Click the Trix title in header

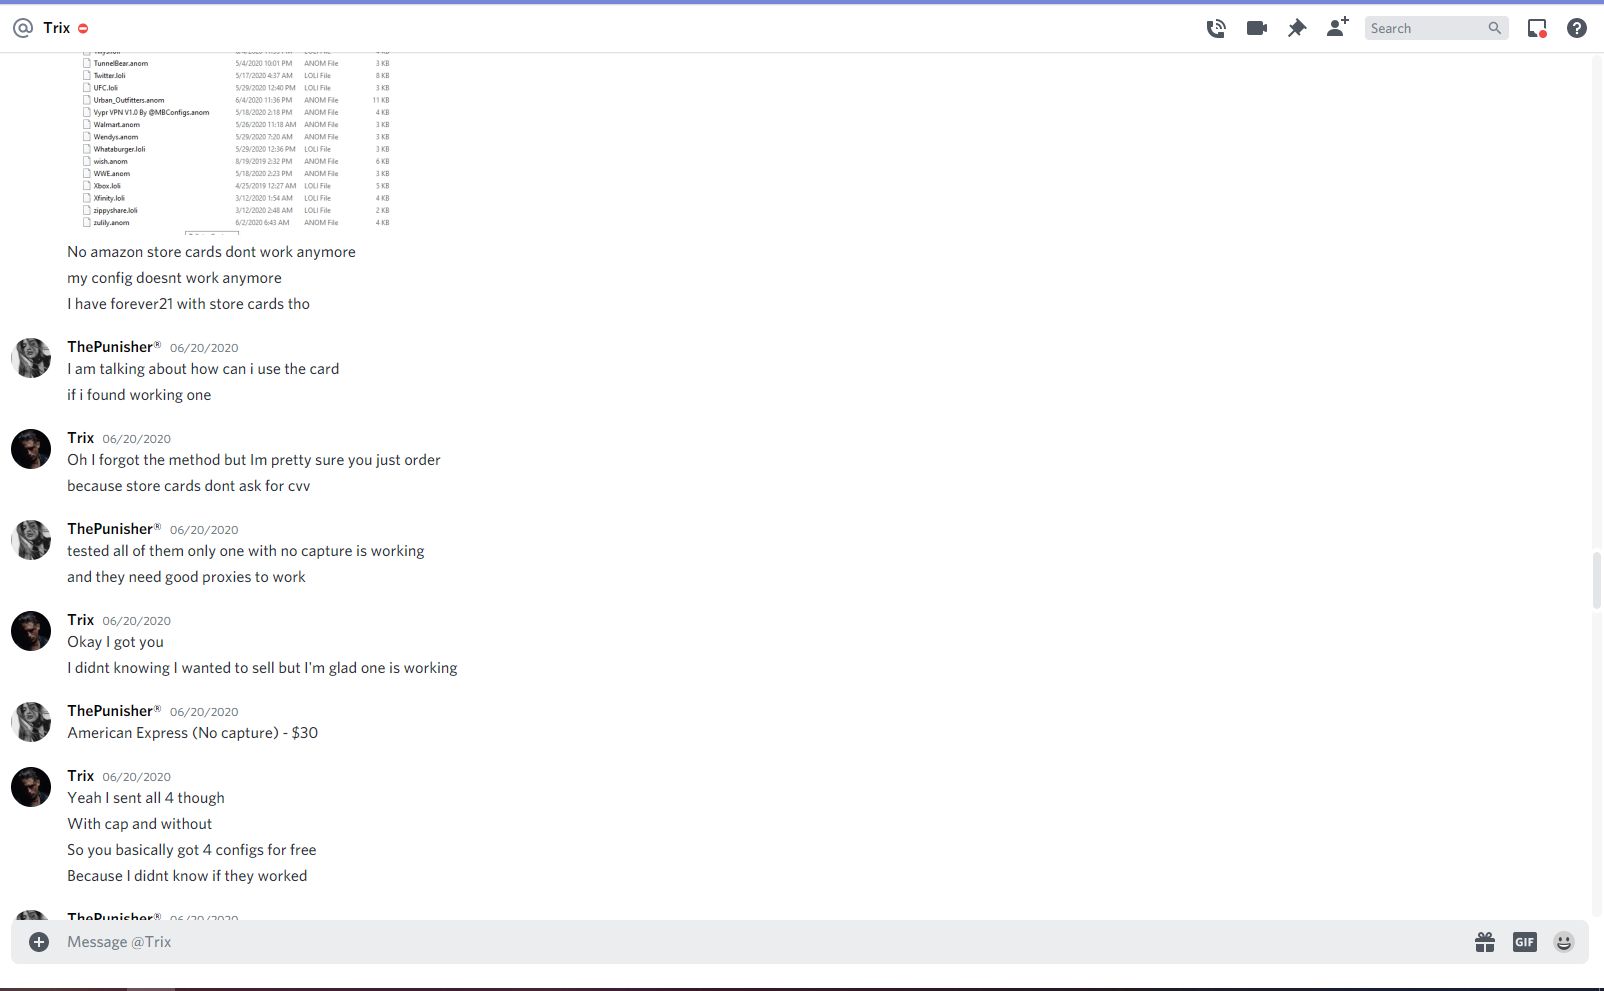pos(57,28)
